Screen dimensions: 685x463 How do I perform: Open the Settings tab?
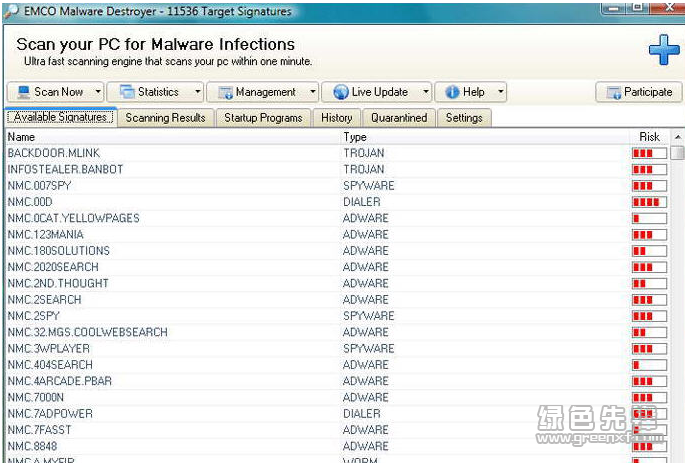[x=464, y=117]
